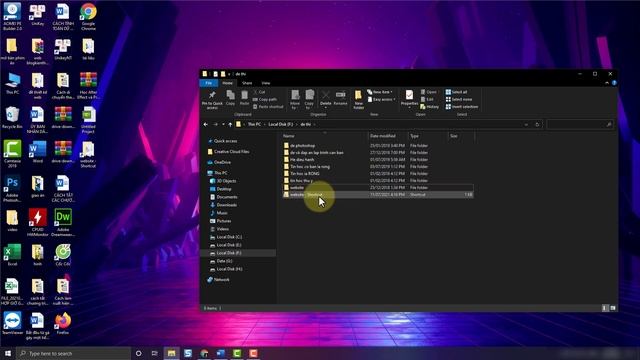Click Select all in the ribbon
640x360 pixels.
pos(456,92)
